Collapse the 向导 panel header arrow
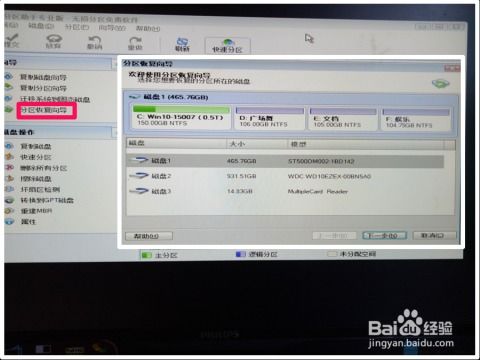The height and width of the screenshot is (360, 480). [x=114, y=64]
